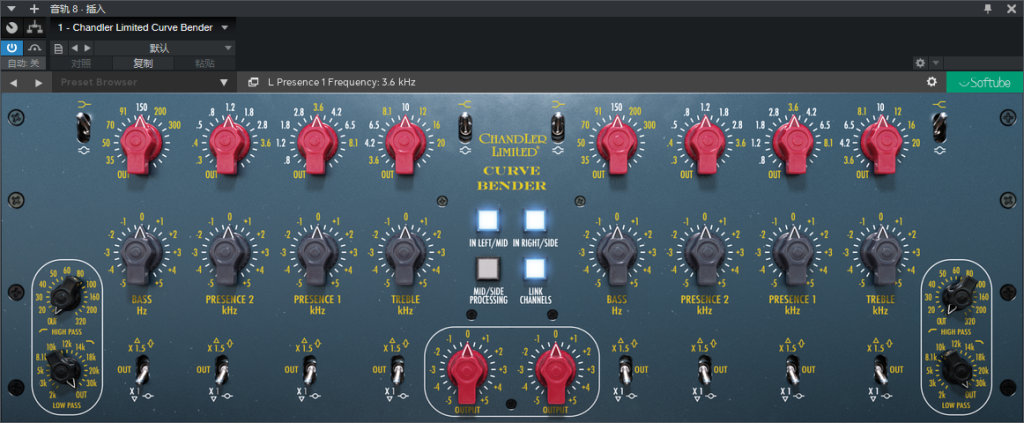Enable MID/SIDE PROCESSING button
The height and width of the screenshot is (423, 1024).
(488, 268)
